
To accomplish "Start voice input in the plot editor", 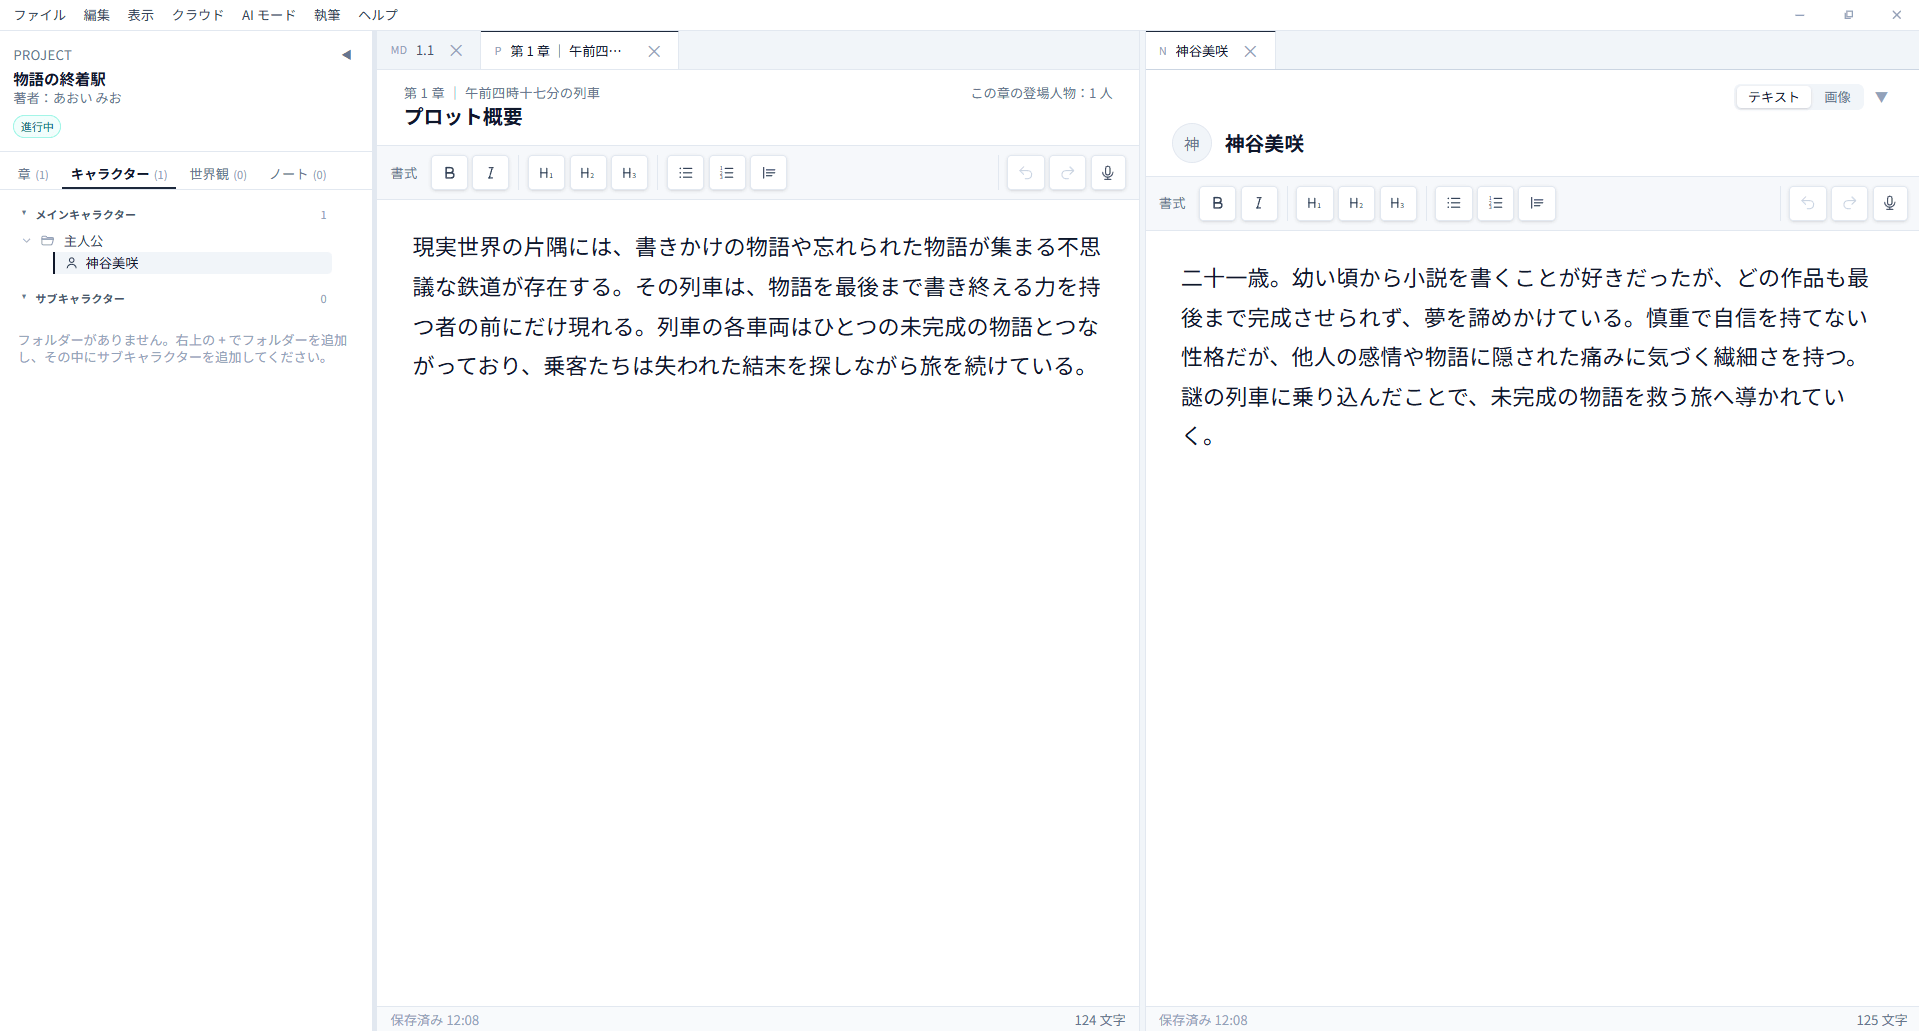I will (1108, 173).
